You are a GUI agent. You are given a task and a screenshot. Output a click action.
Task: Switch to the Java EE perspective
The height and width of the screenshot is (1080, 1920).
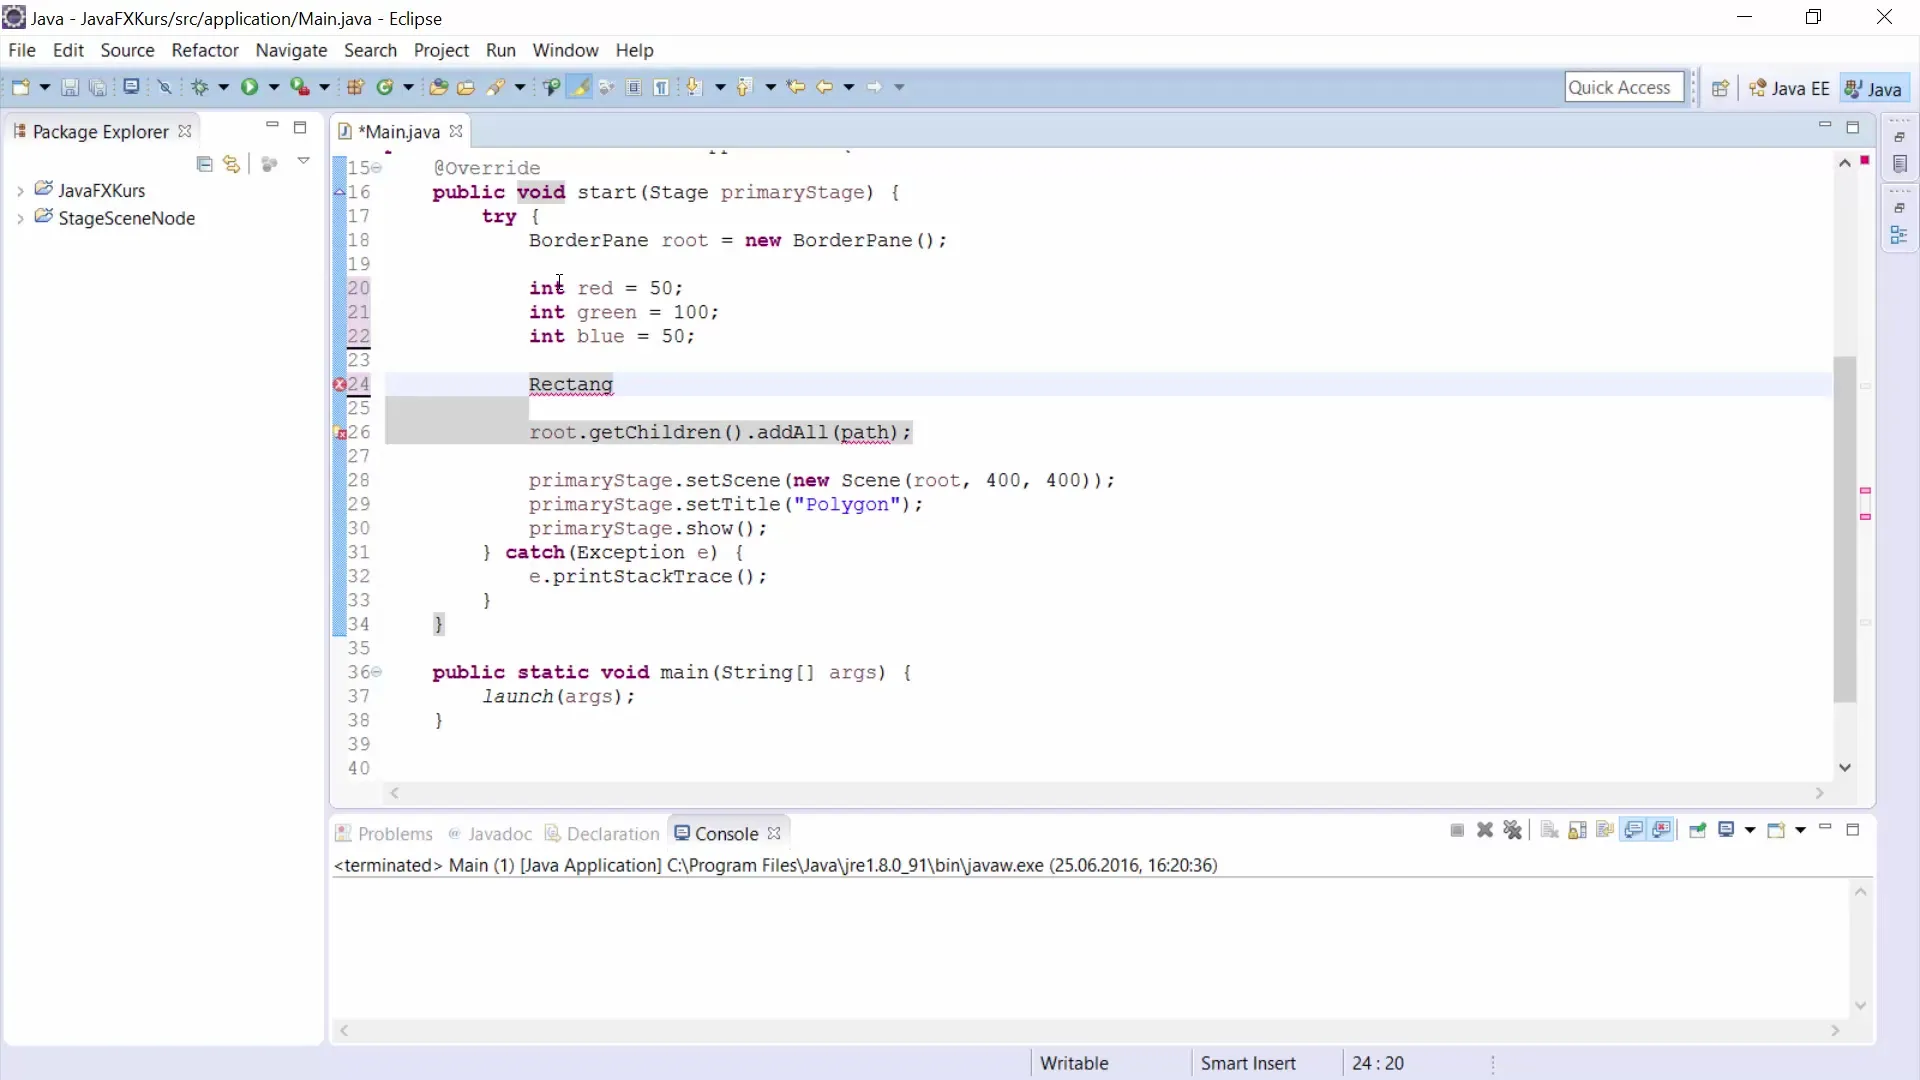point(1789,88)
